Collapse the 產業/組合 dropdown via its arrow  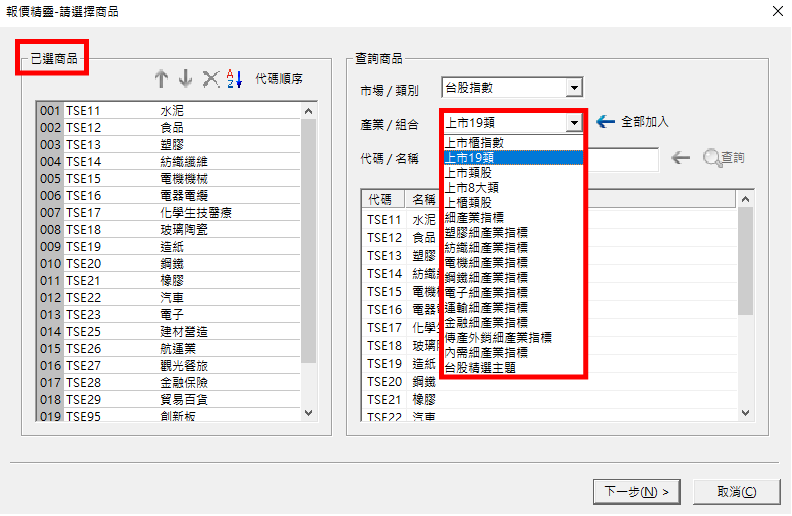(x=573, y=123)
